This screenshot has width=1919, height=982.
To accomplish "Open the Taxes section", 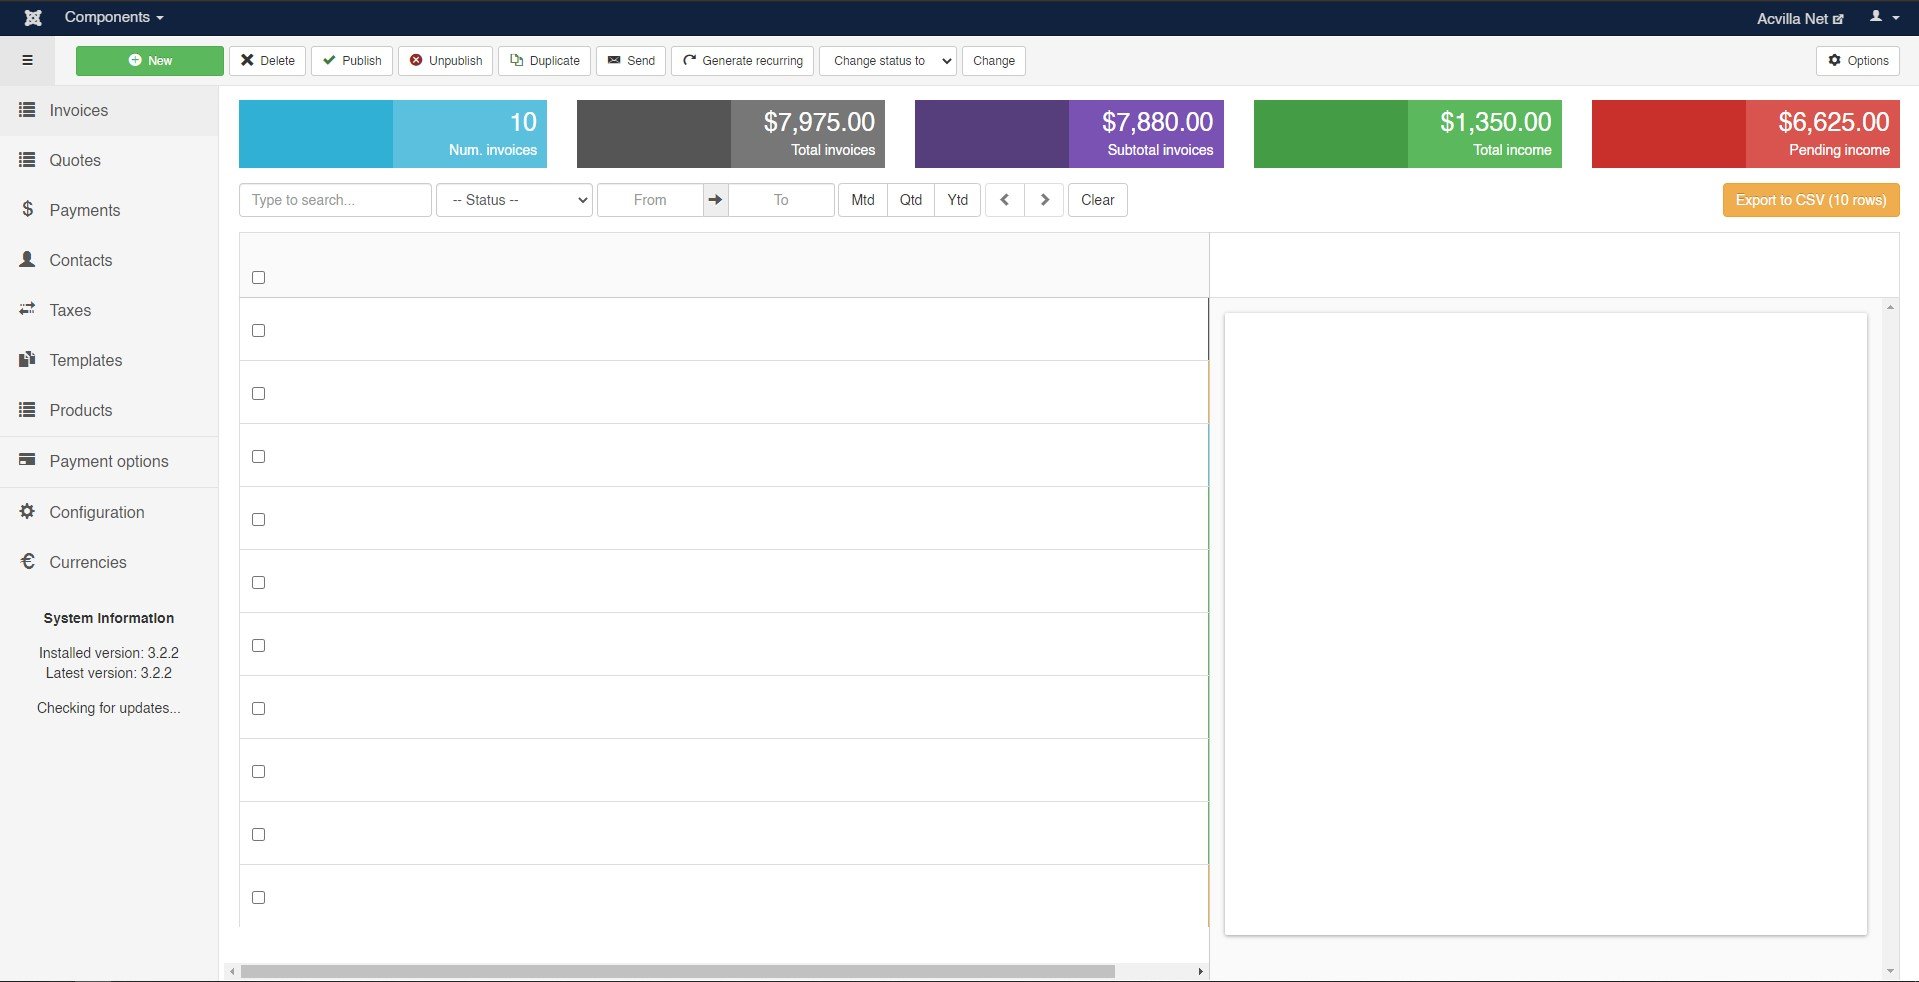I will tap(70, 310).
